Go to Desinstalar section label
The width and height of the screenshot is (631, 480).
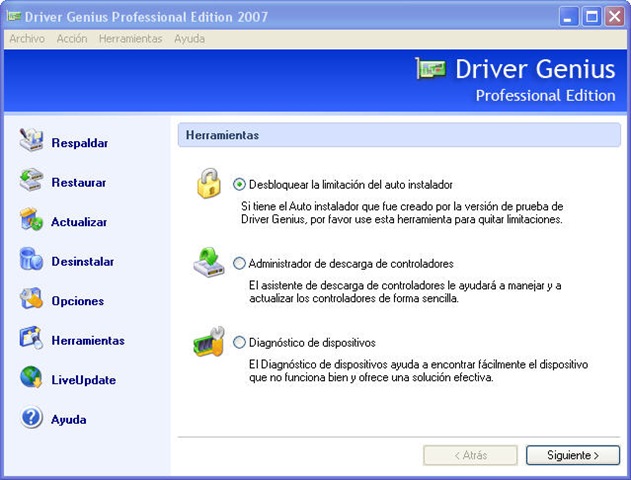[x=82, y=261]
